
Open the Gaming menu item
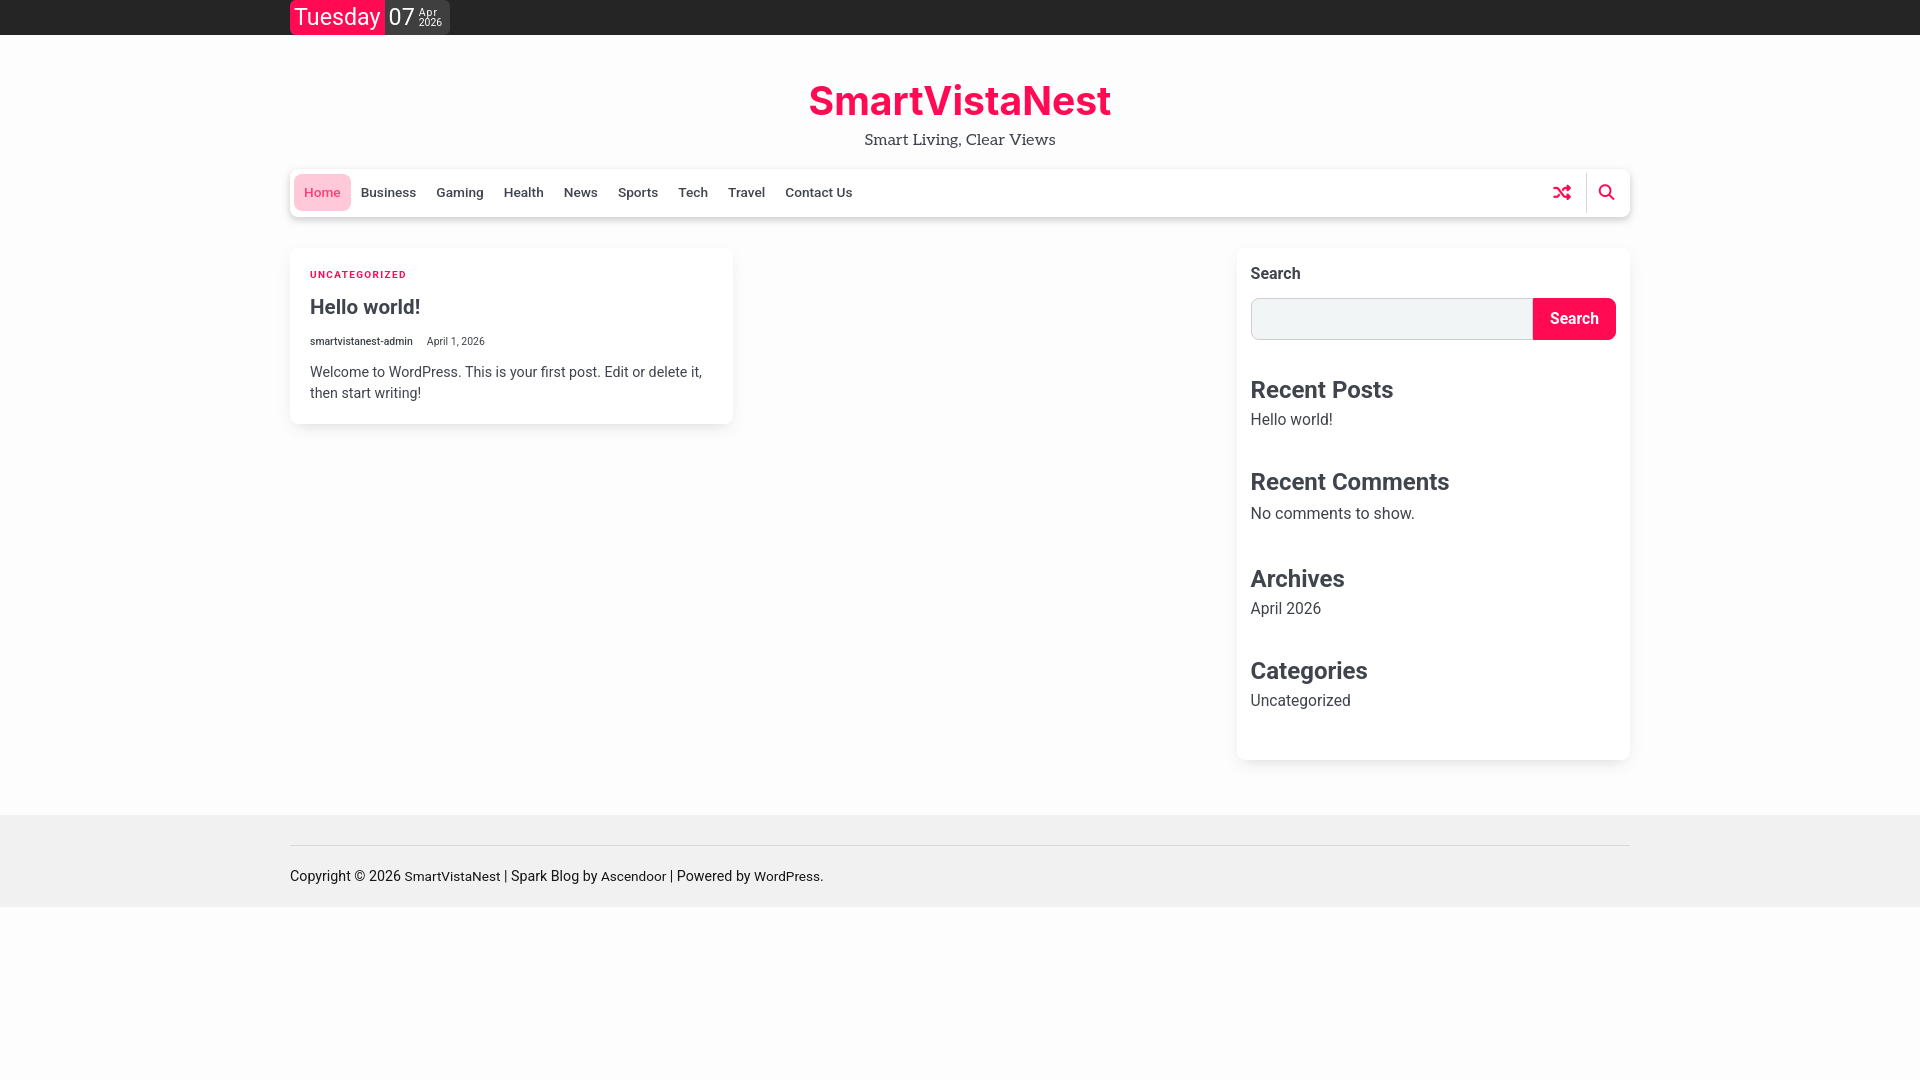(x=460, y=193)
